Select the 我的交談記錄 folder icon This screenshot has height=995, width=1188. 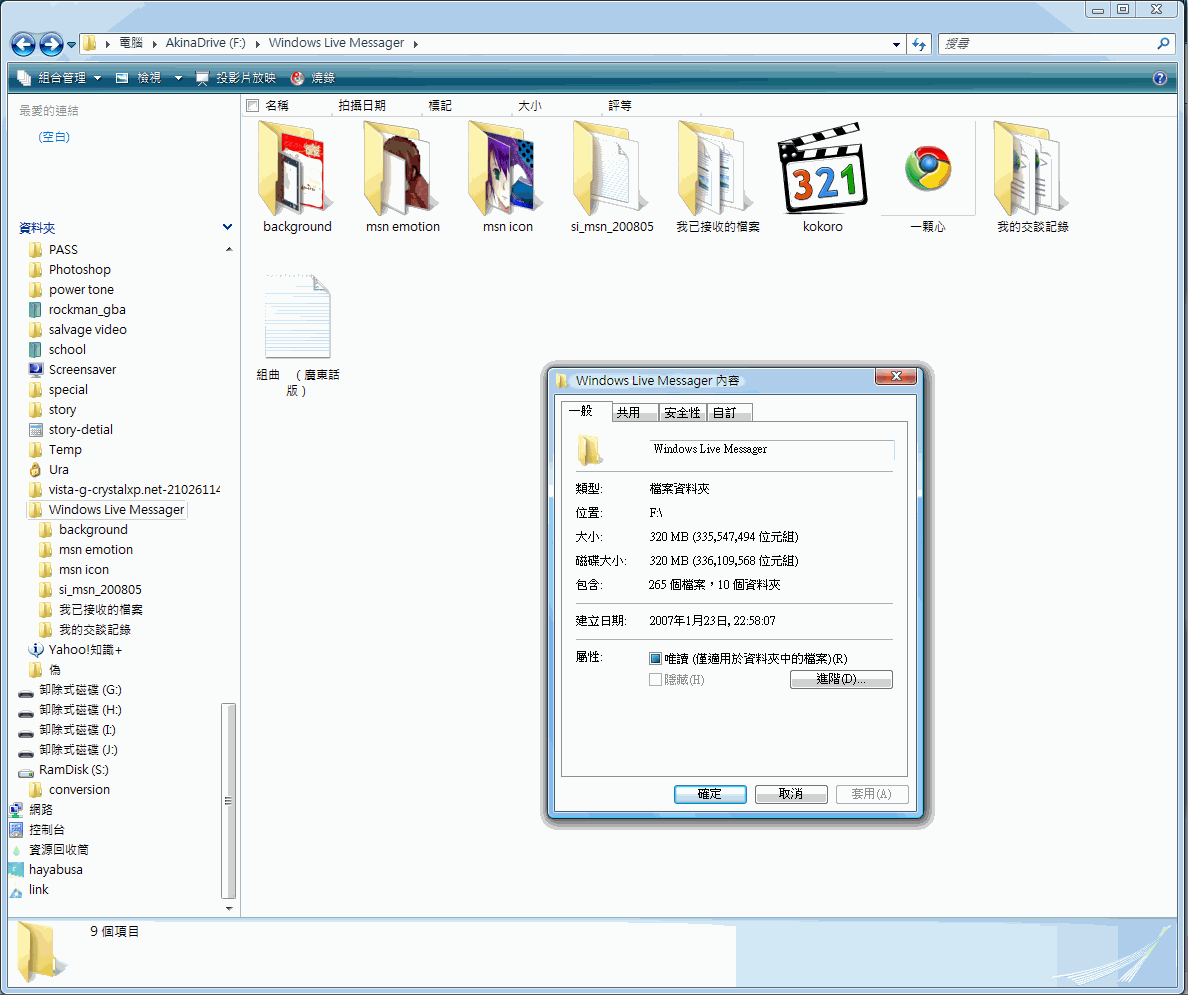[x=1031, y=168]
